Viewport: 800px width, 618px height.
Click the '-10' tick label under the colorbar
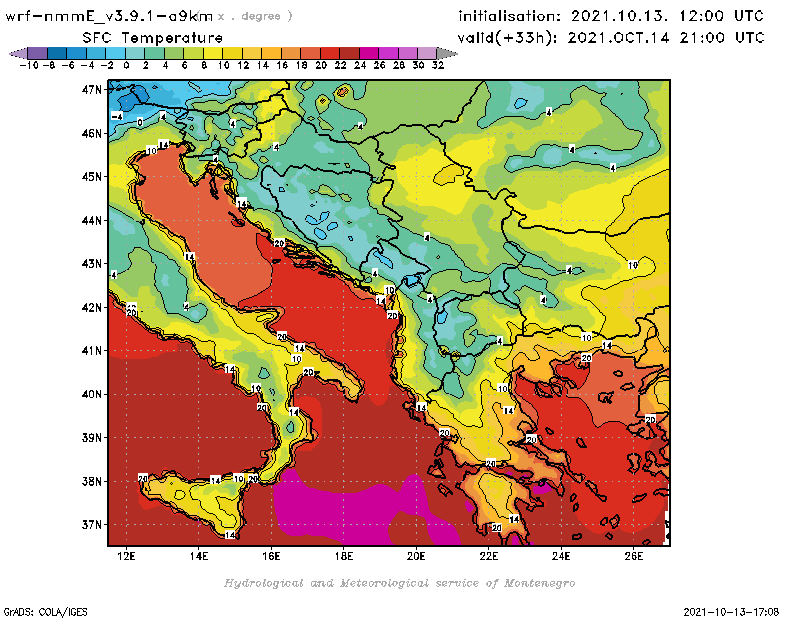[x=29, y=65]
